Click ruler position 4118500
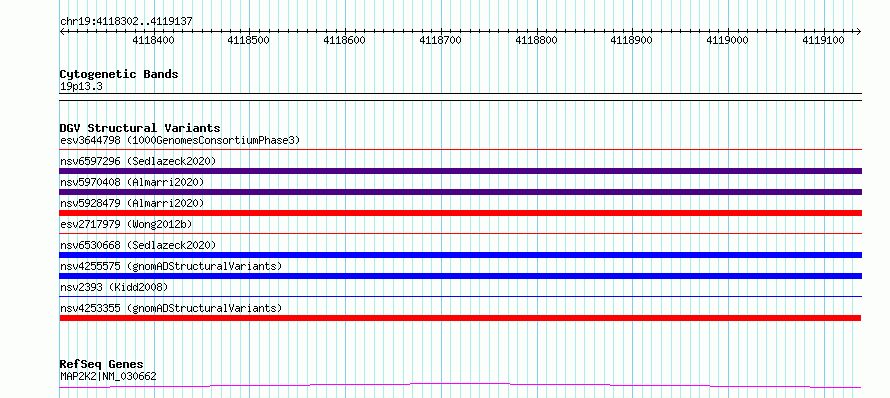 click(x=249, y=40)
